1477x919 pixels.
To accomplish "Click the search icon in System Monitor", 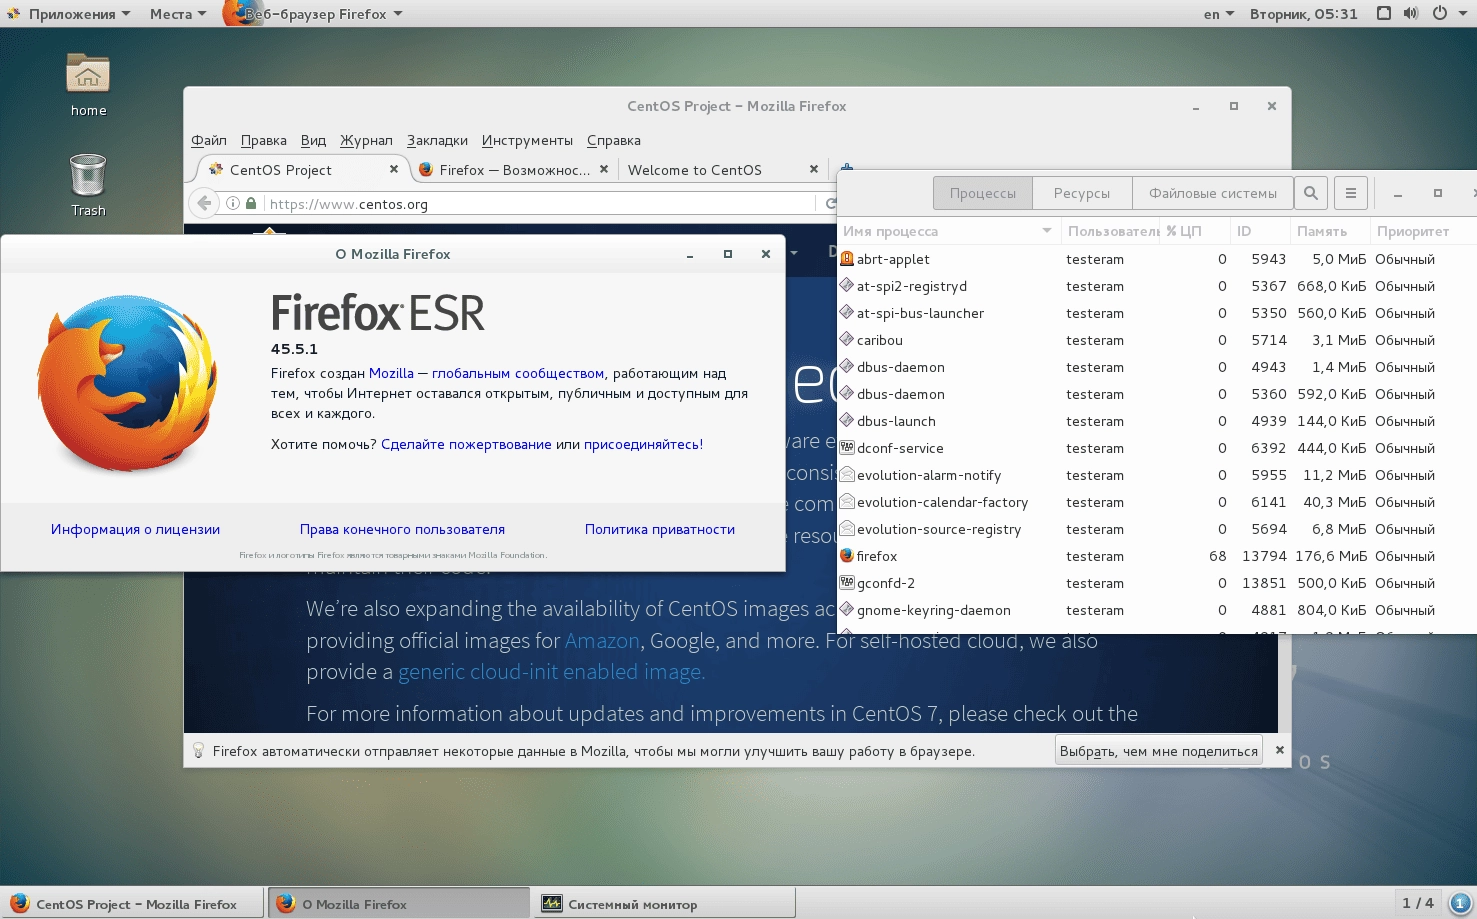I will pos(1311,193).
